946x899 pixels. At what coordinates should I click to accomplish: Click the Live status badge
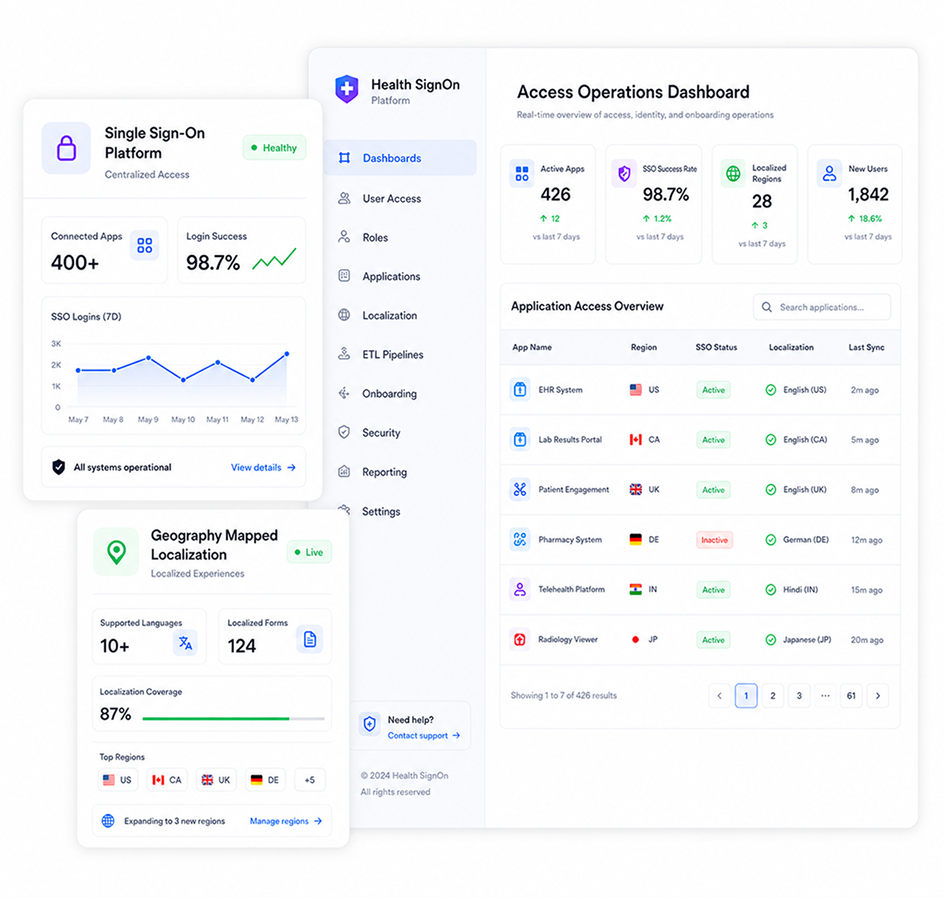(x=309, y=552)
